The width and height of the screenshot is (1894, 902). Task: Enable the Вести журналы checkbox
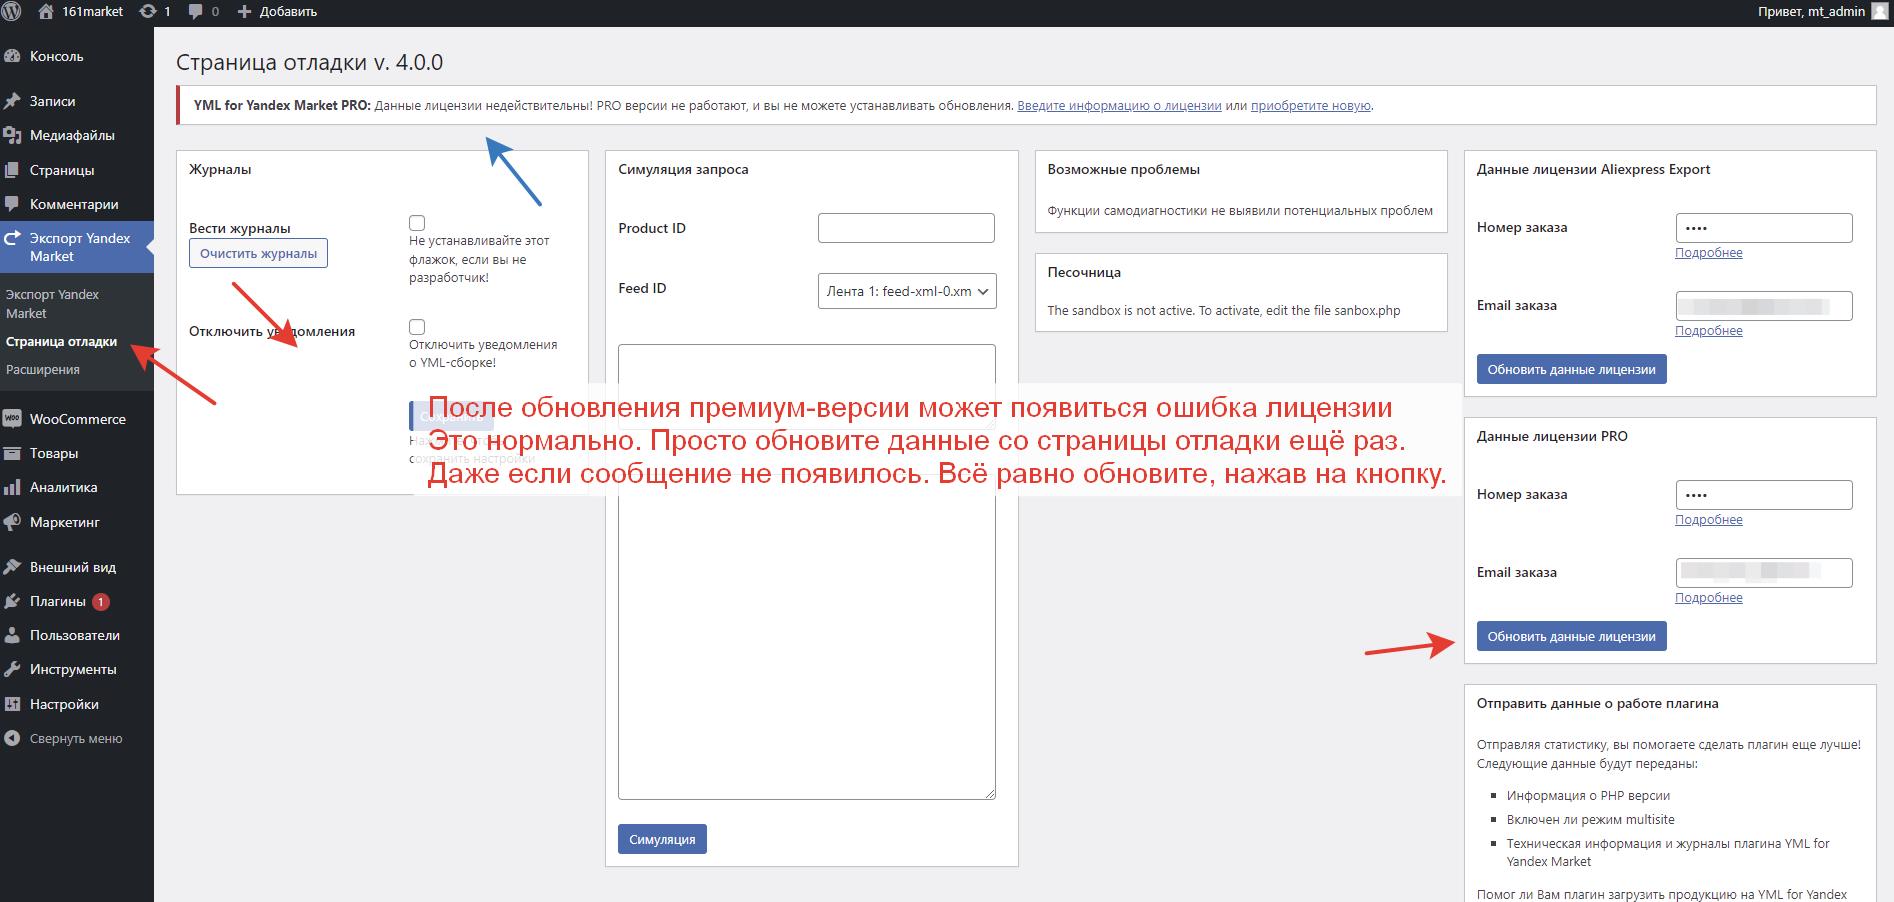417,223
